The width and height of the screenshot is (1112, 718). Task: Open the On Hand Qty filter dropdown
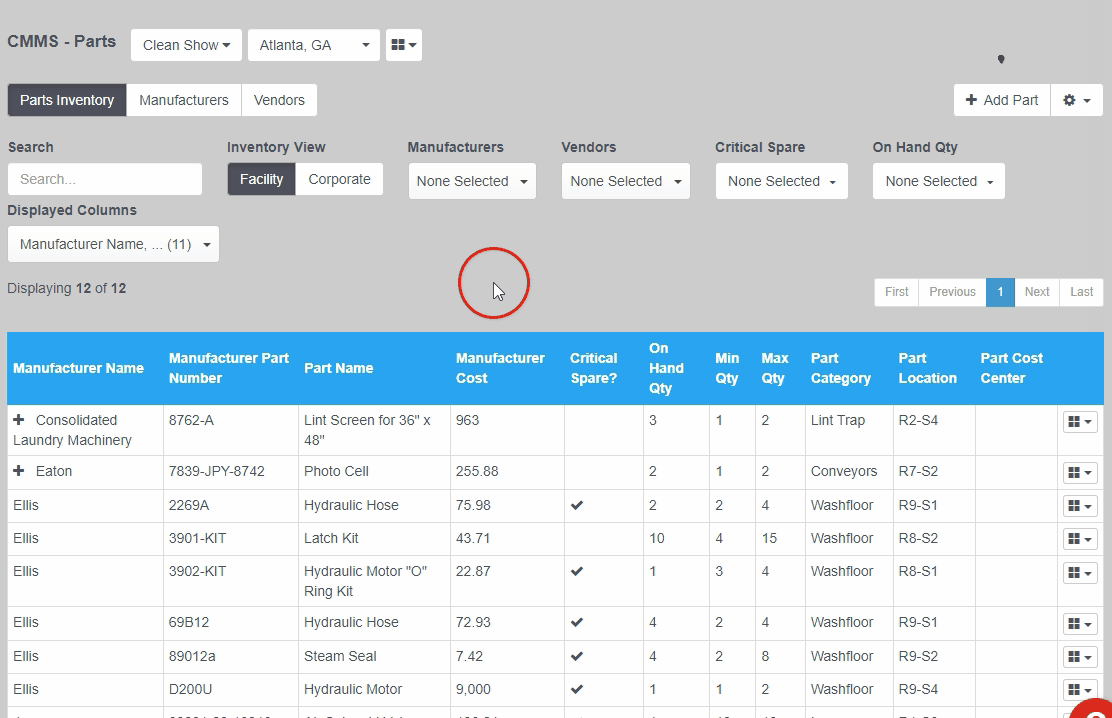[x=939, y=181]
